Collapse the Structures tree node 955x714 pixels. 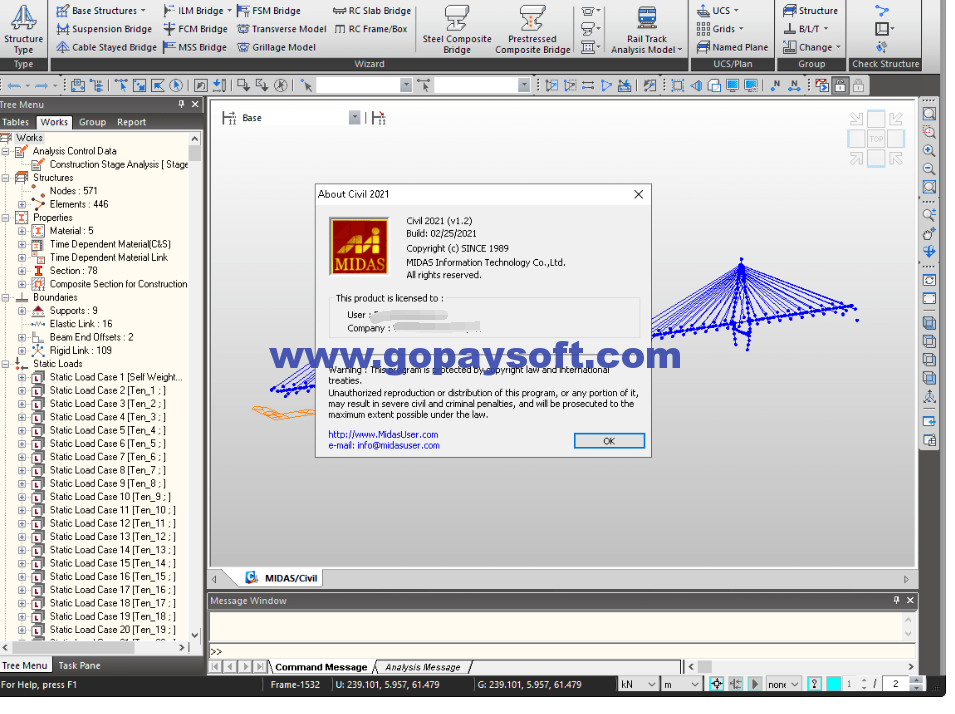pos(5,178)
